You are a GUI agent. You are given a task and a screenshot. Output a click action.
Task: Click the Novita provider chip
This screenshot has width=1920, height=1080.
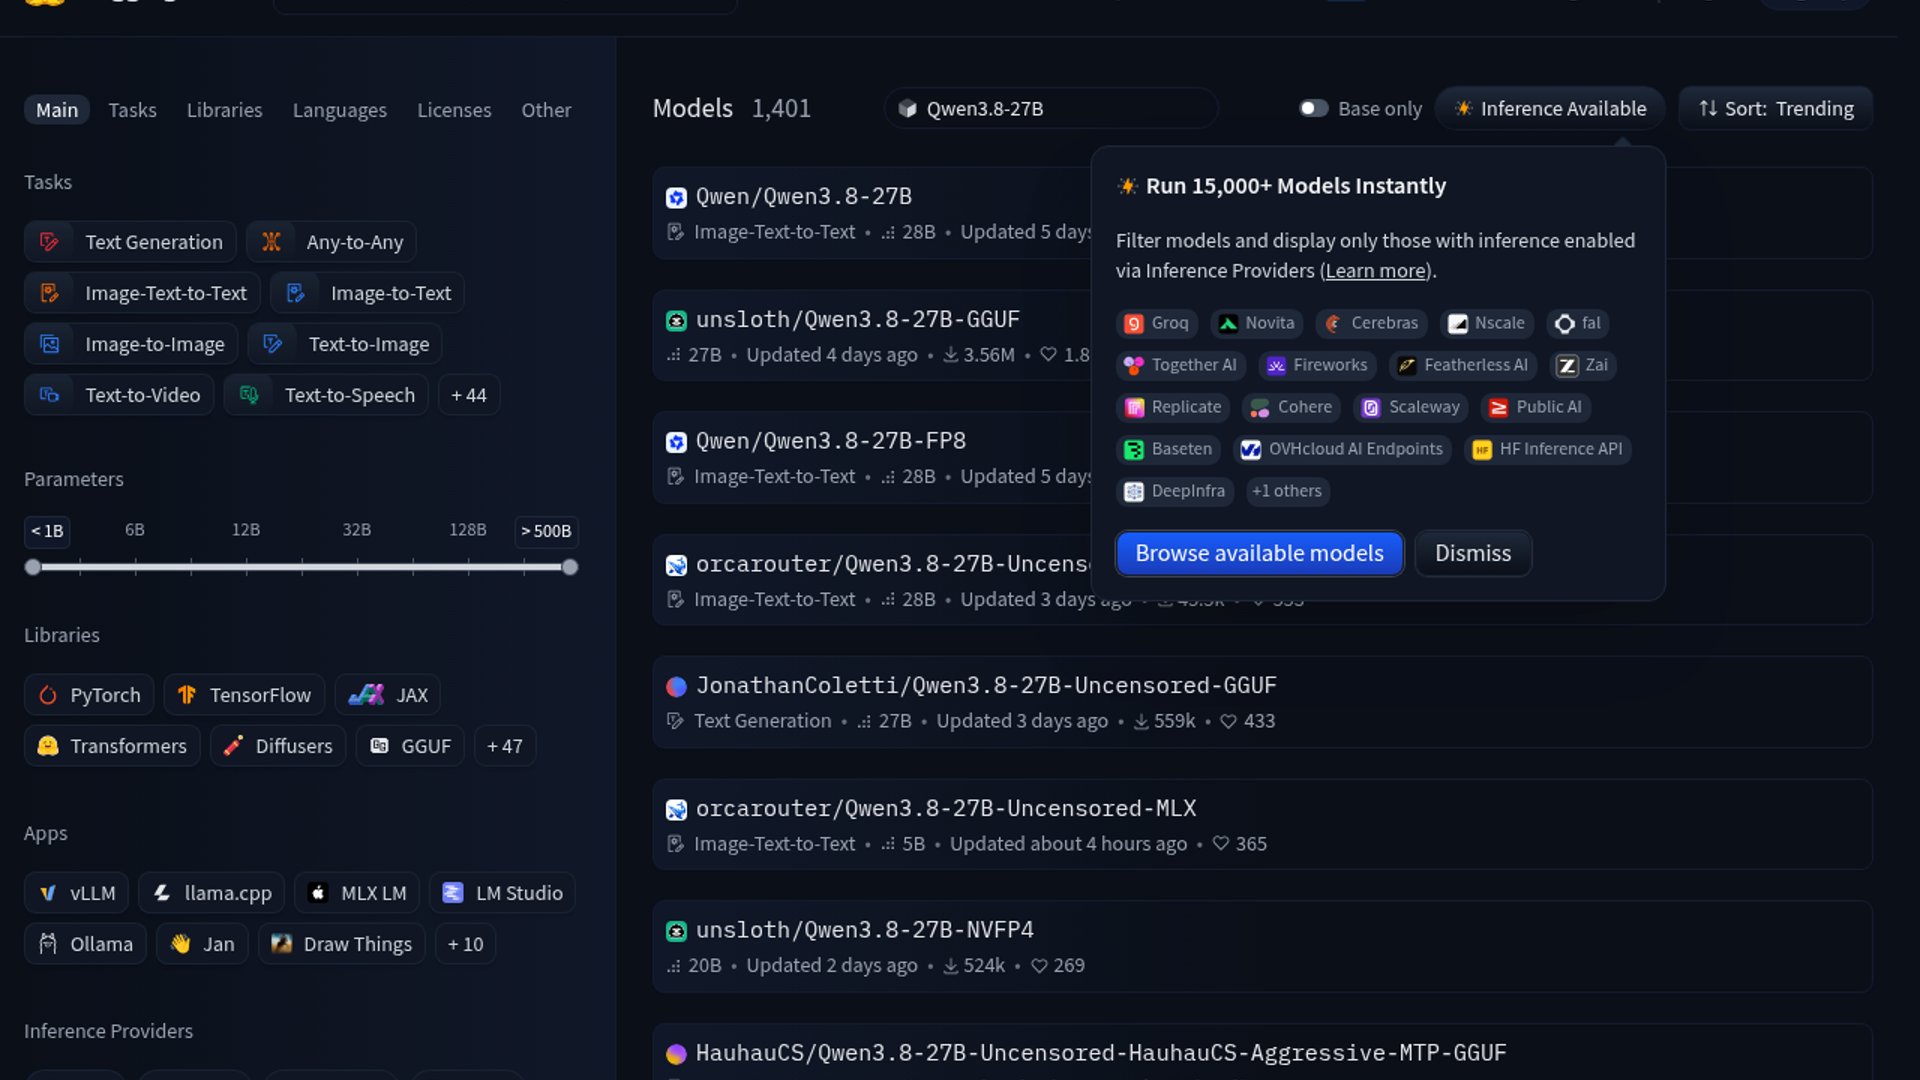1256,323
